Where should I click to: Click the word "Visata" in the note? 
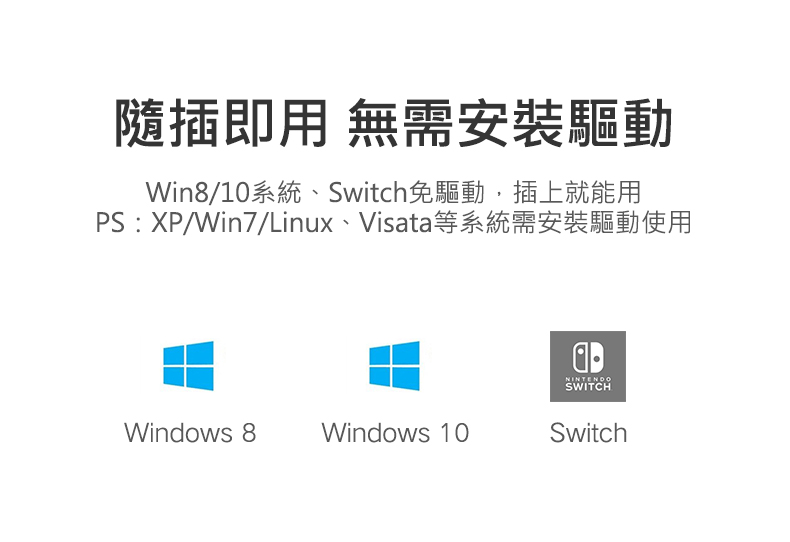point(396,223)
